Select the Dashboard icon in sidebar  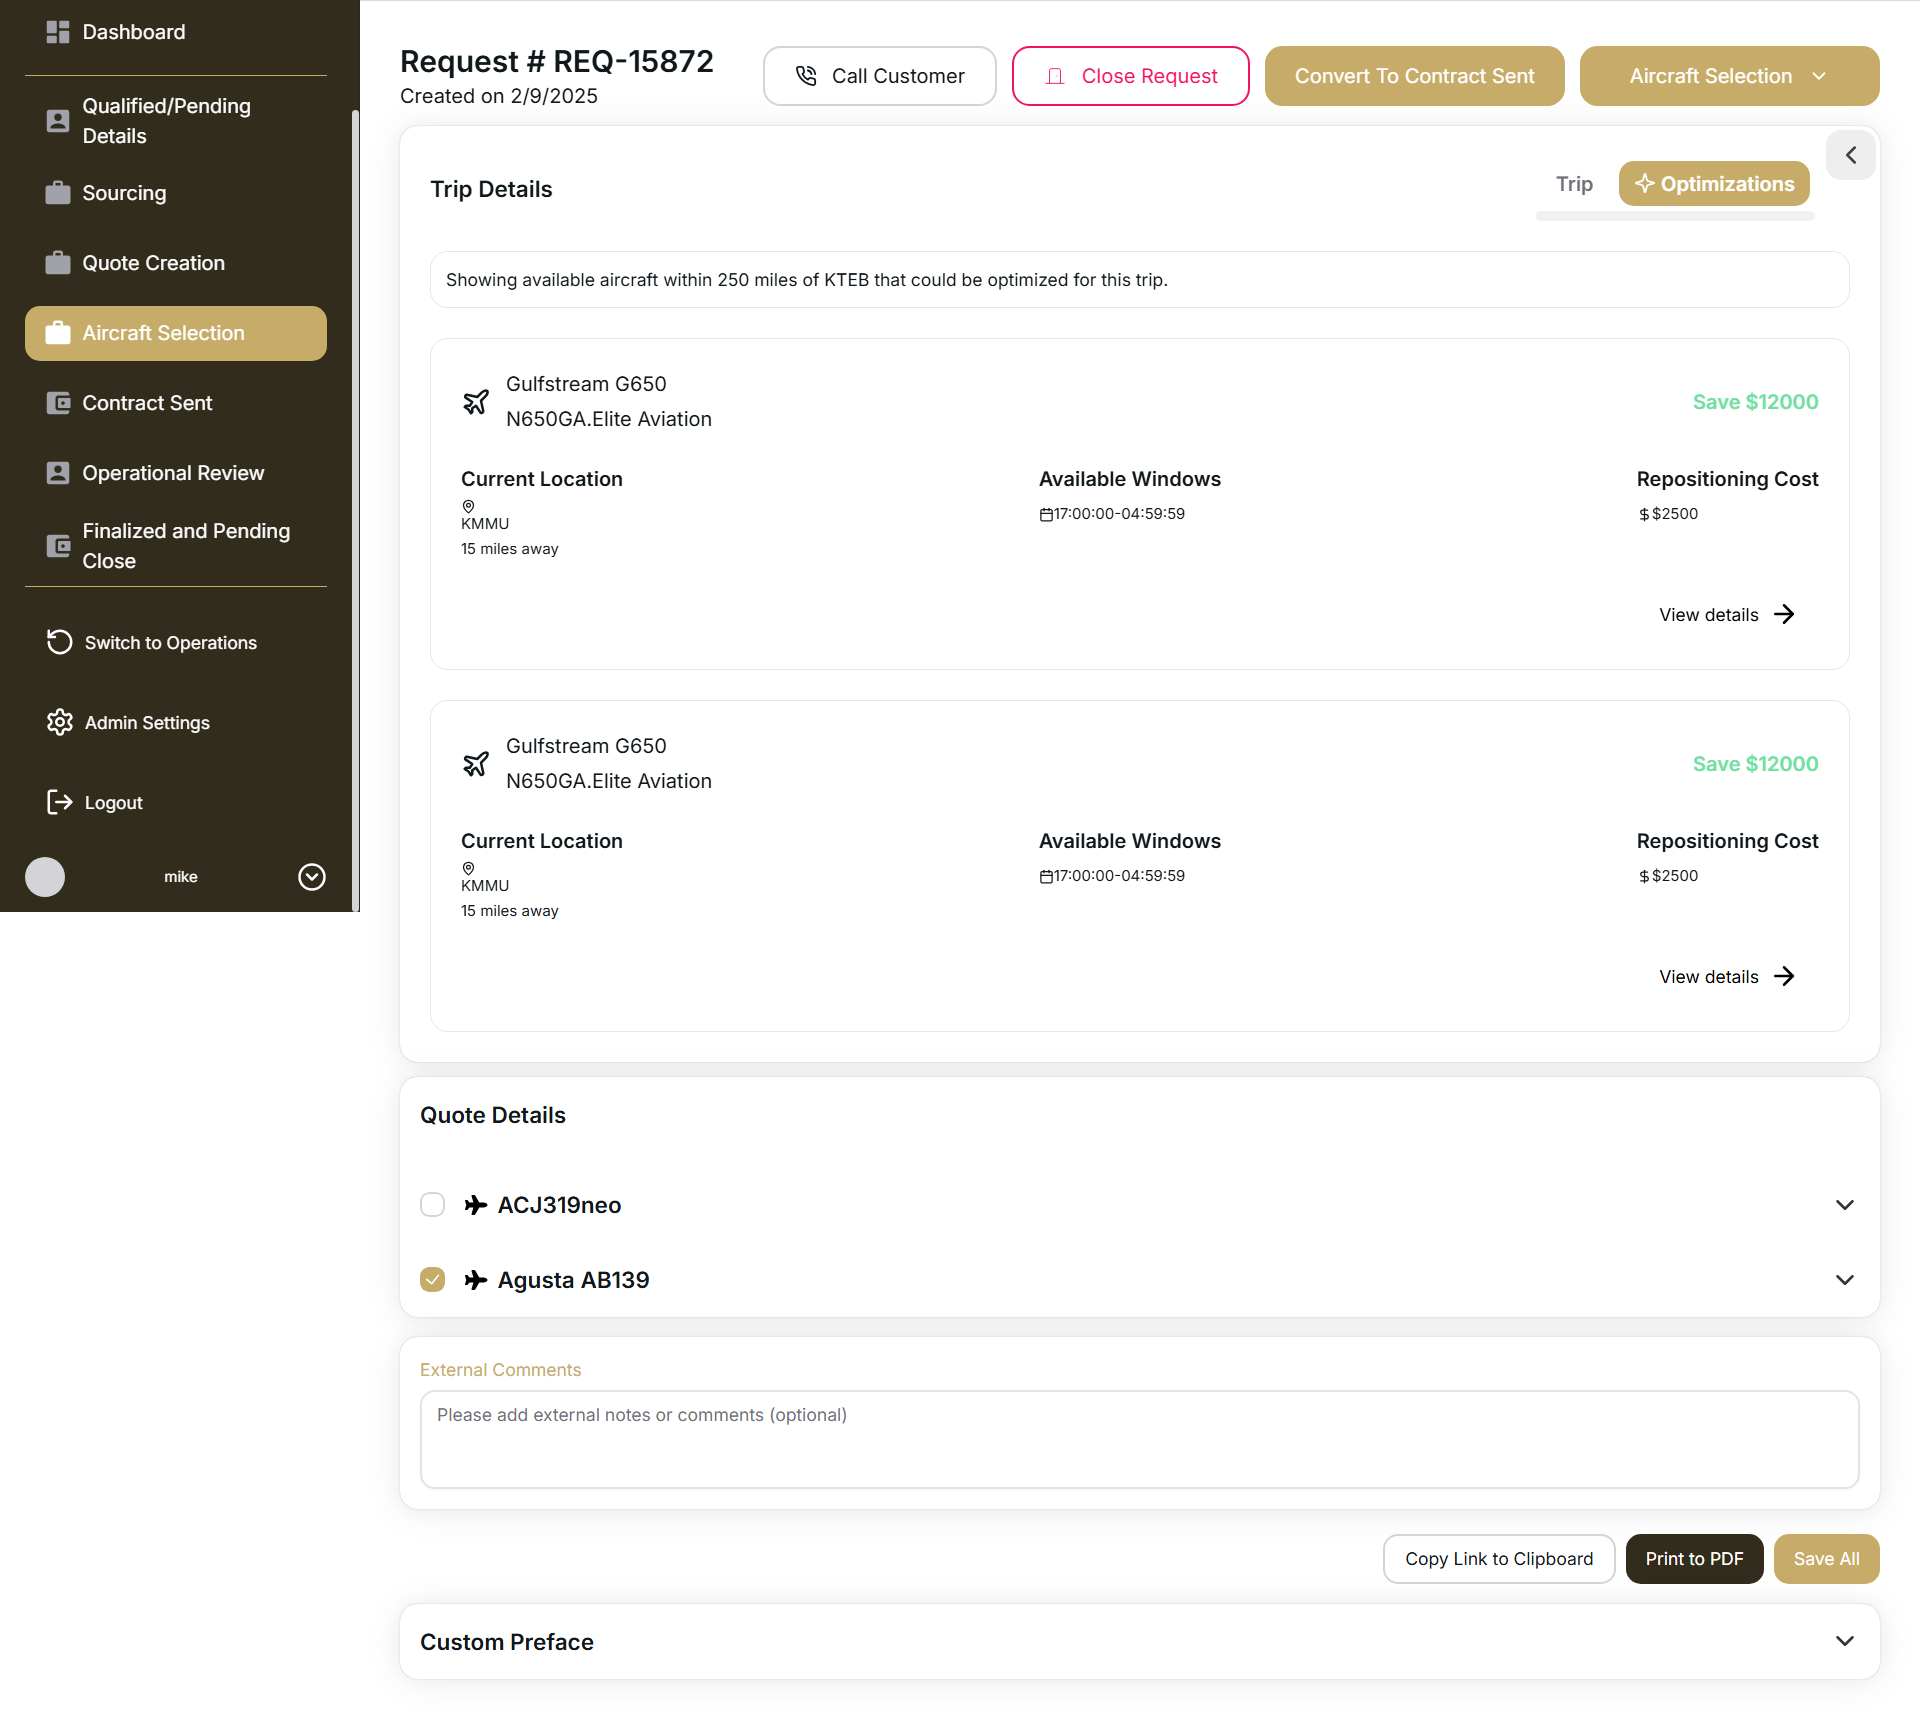point(59,31)
